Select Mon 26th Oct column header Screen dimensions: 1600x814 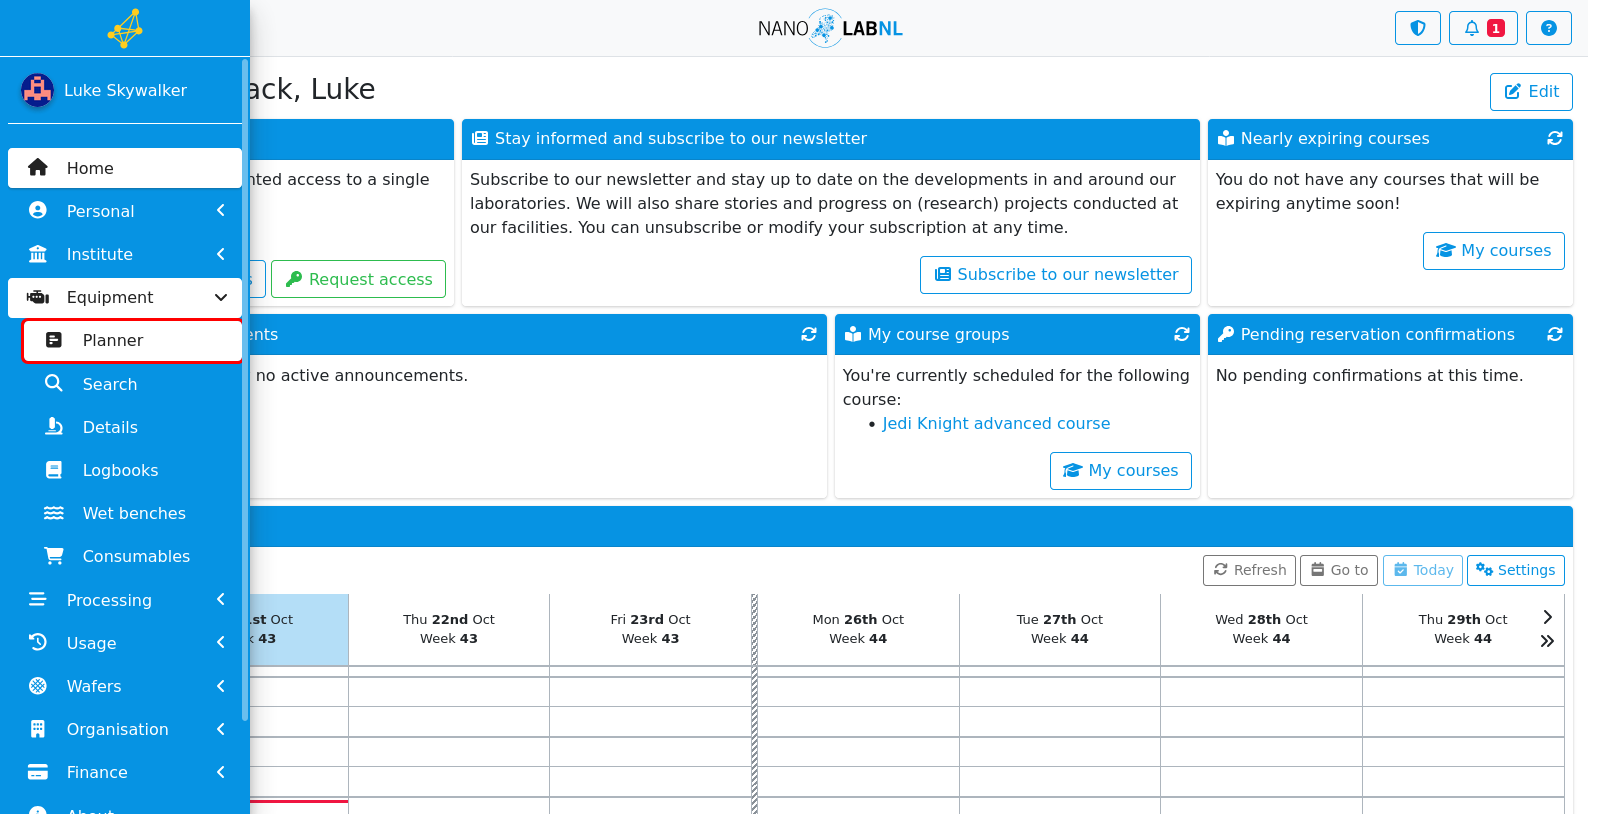click(858, 629)
